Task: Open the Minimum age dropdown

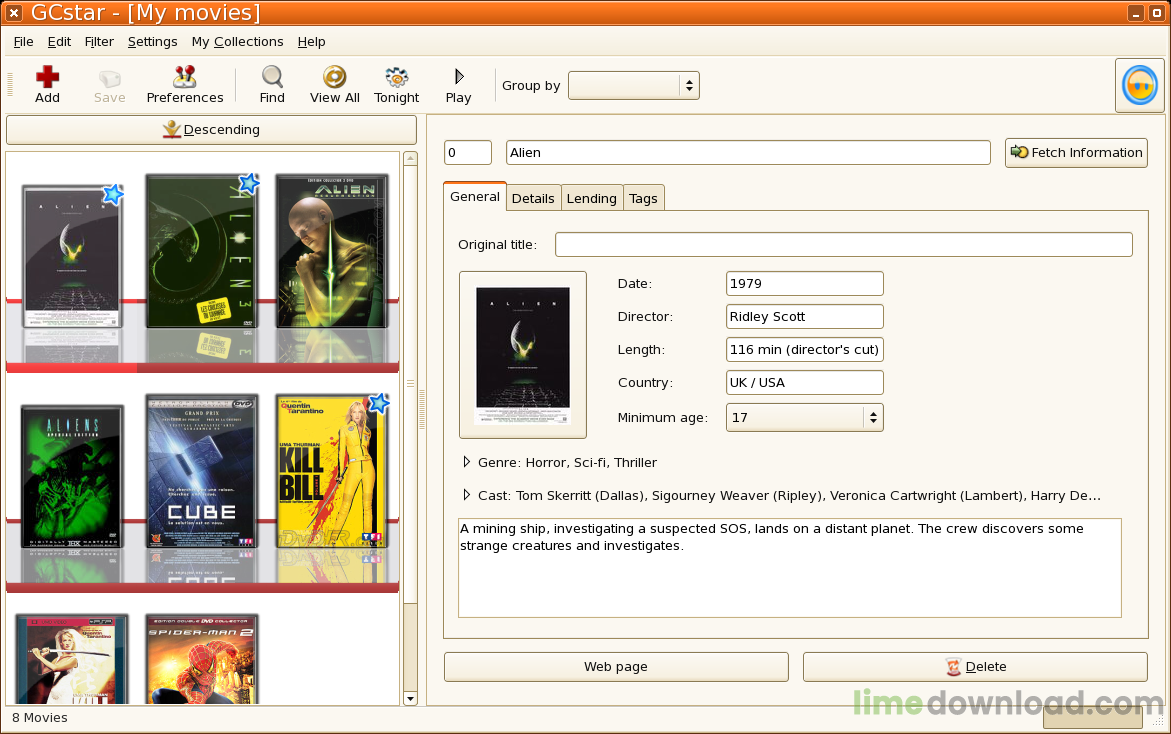Action: pyautogui.click(x=804, y=417)
